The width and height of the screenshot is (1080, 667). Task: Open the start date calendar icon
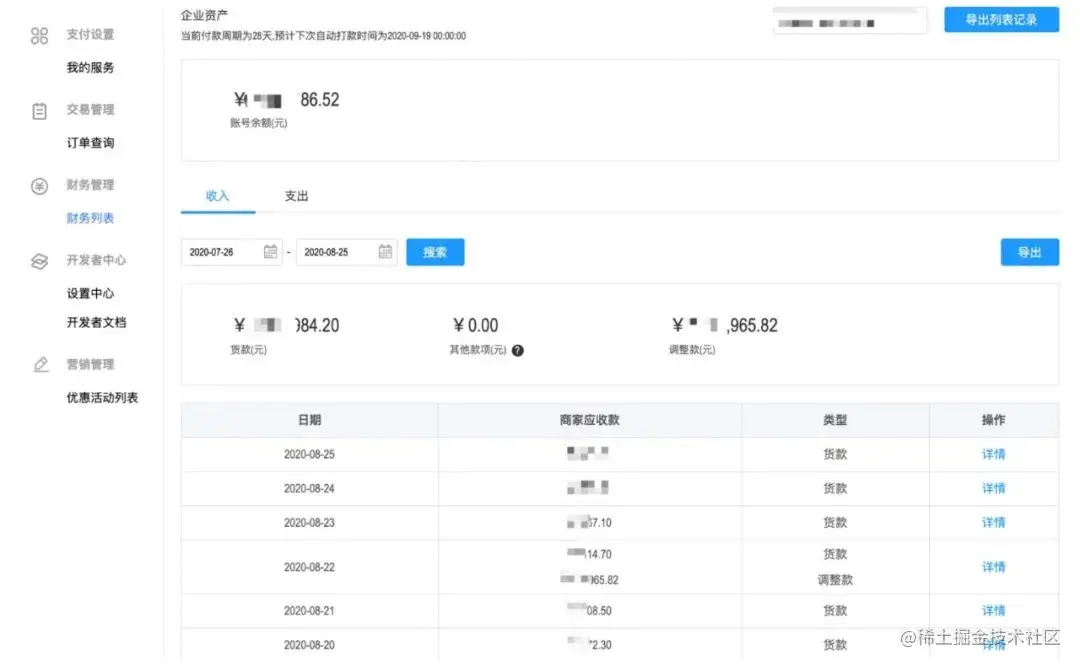point(270,252)
